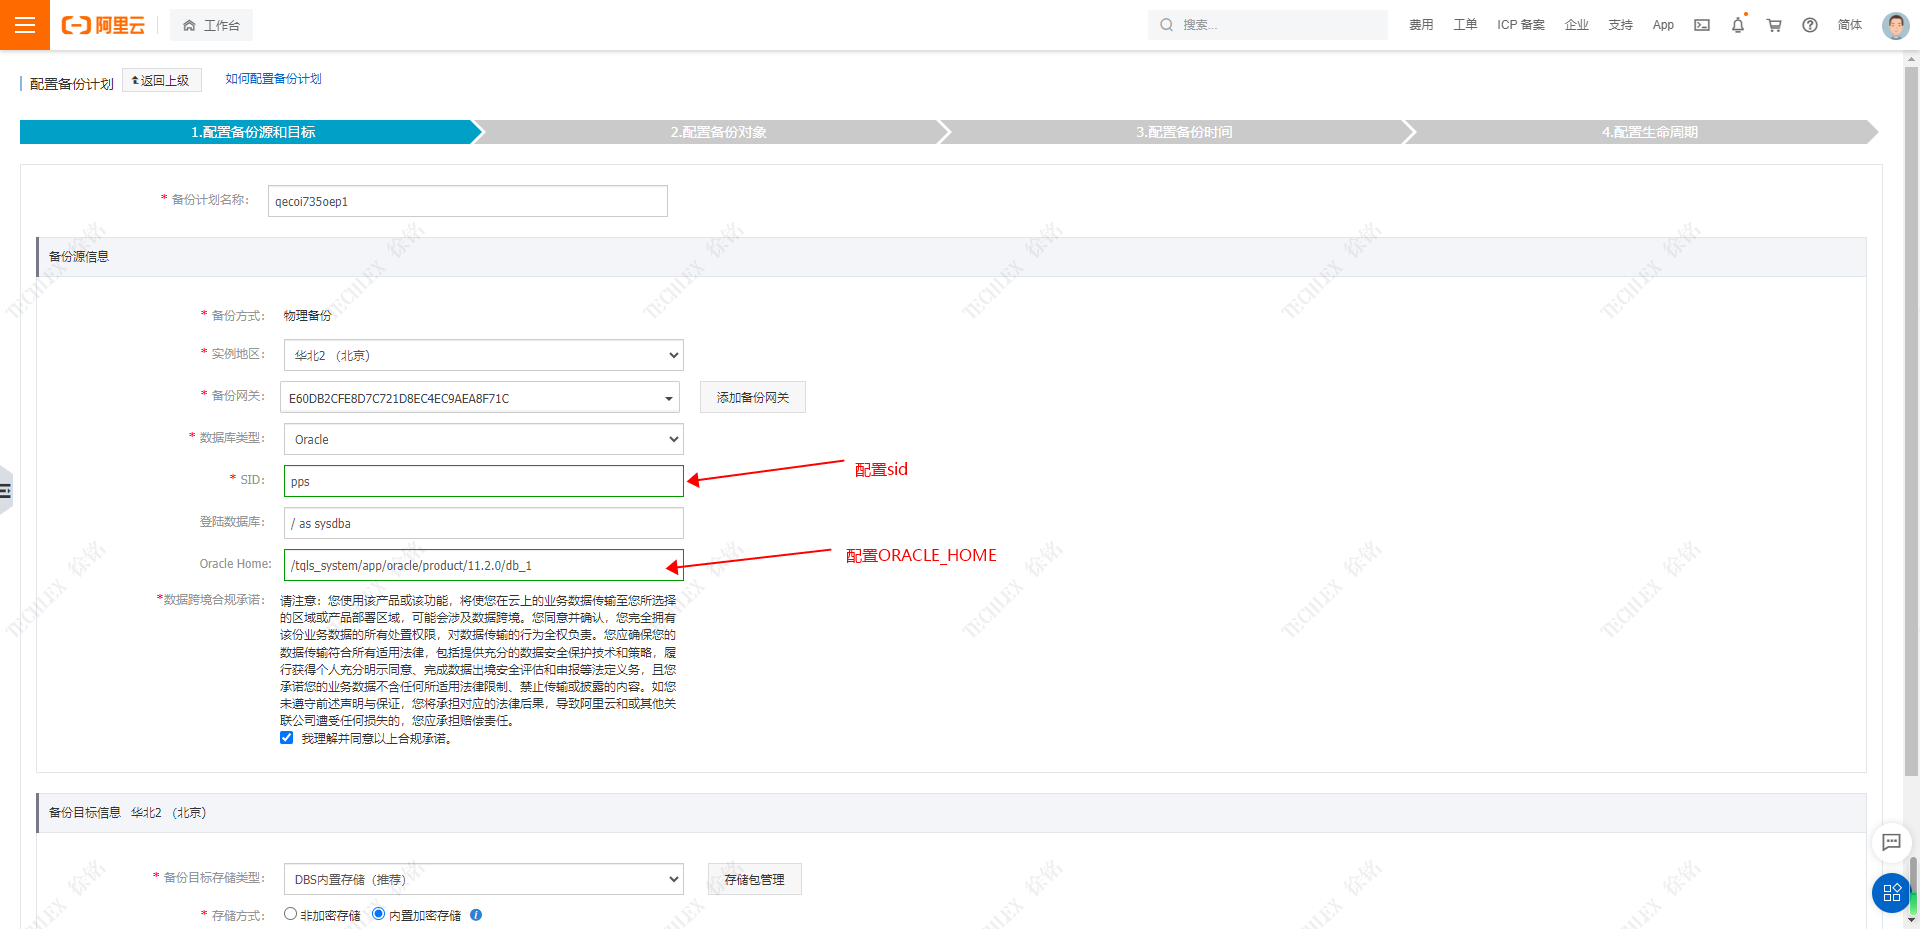
Task: Open the 如何配置备份计划 help link
Action: 273,79
